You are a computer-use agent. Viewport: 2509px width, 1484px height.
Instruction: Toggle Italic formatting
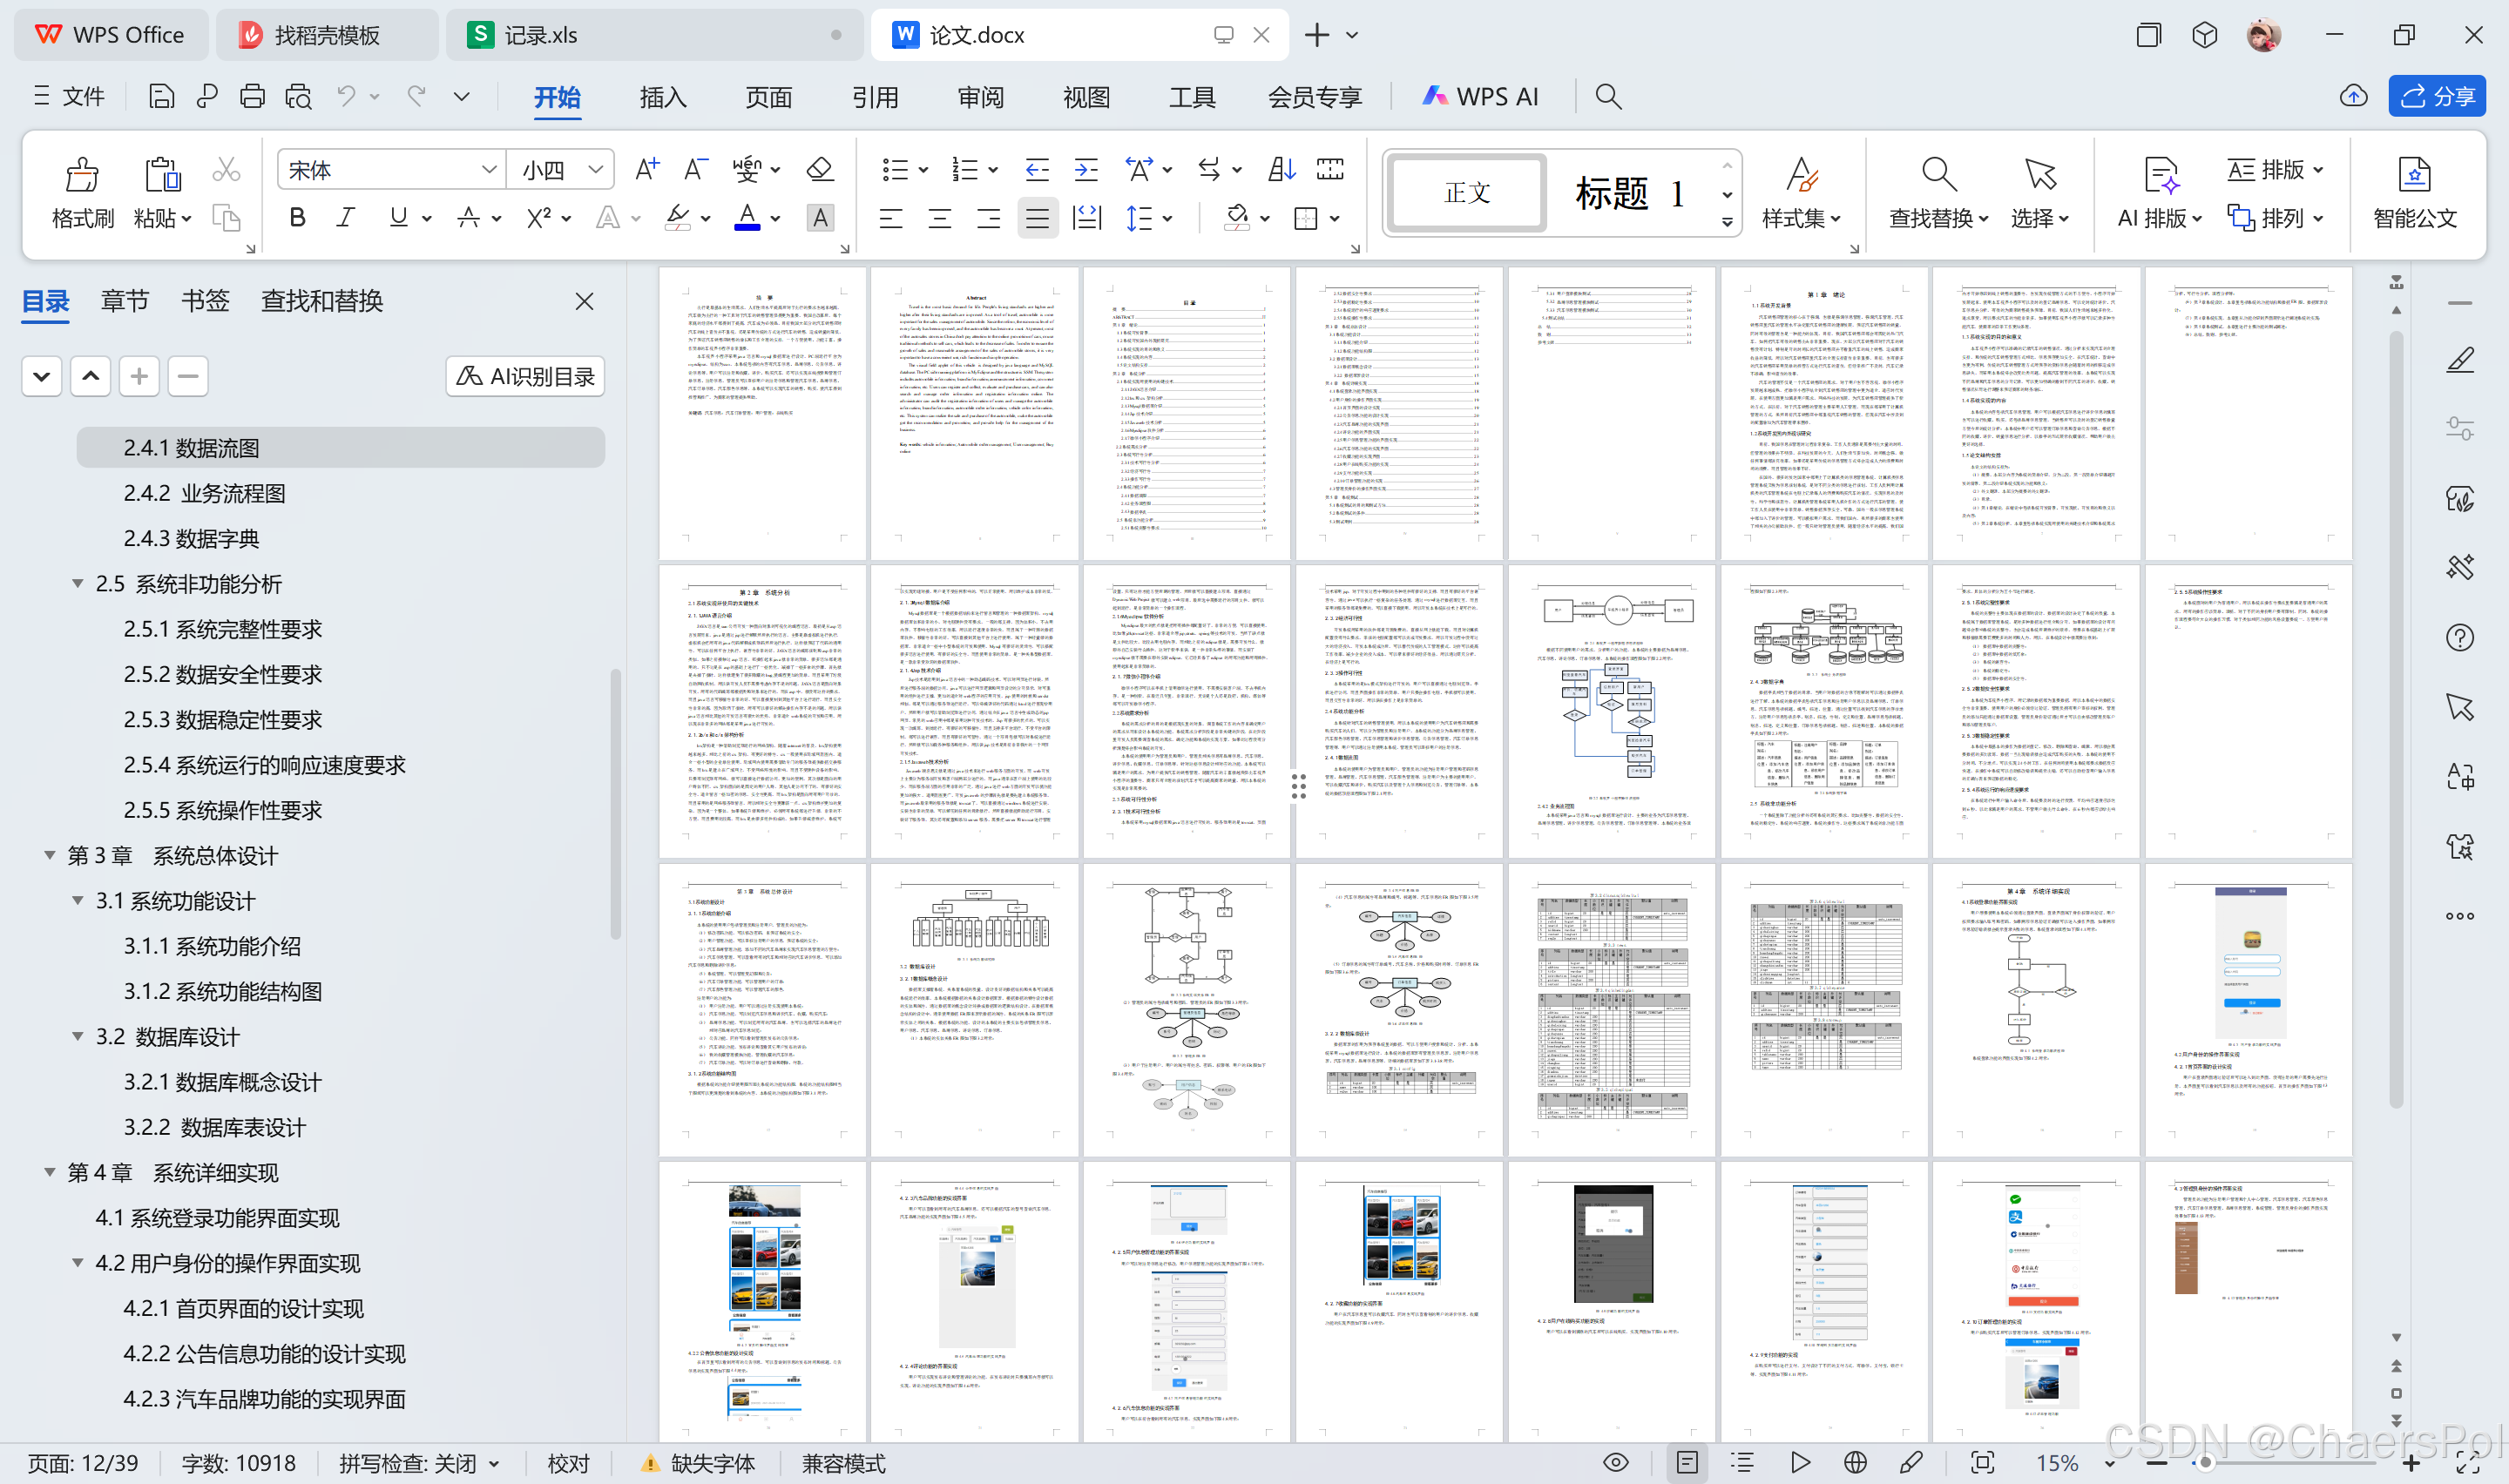(346, 217)
